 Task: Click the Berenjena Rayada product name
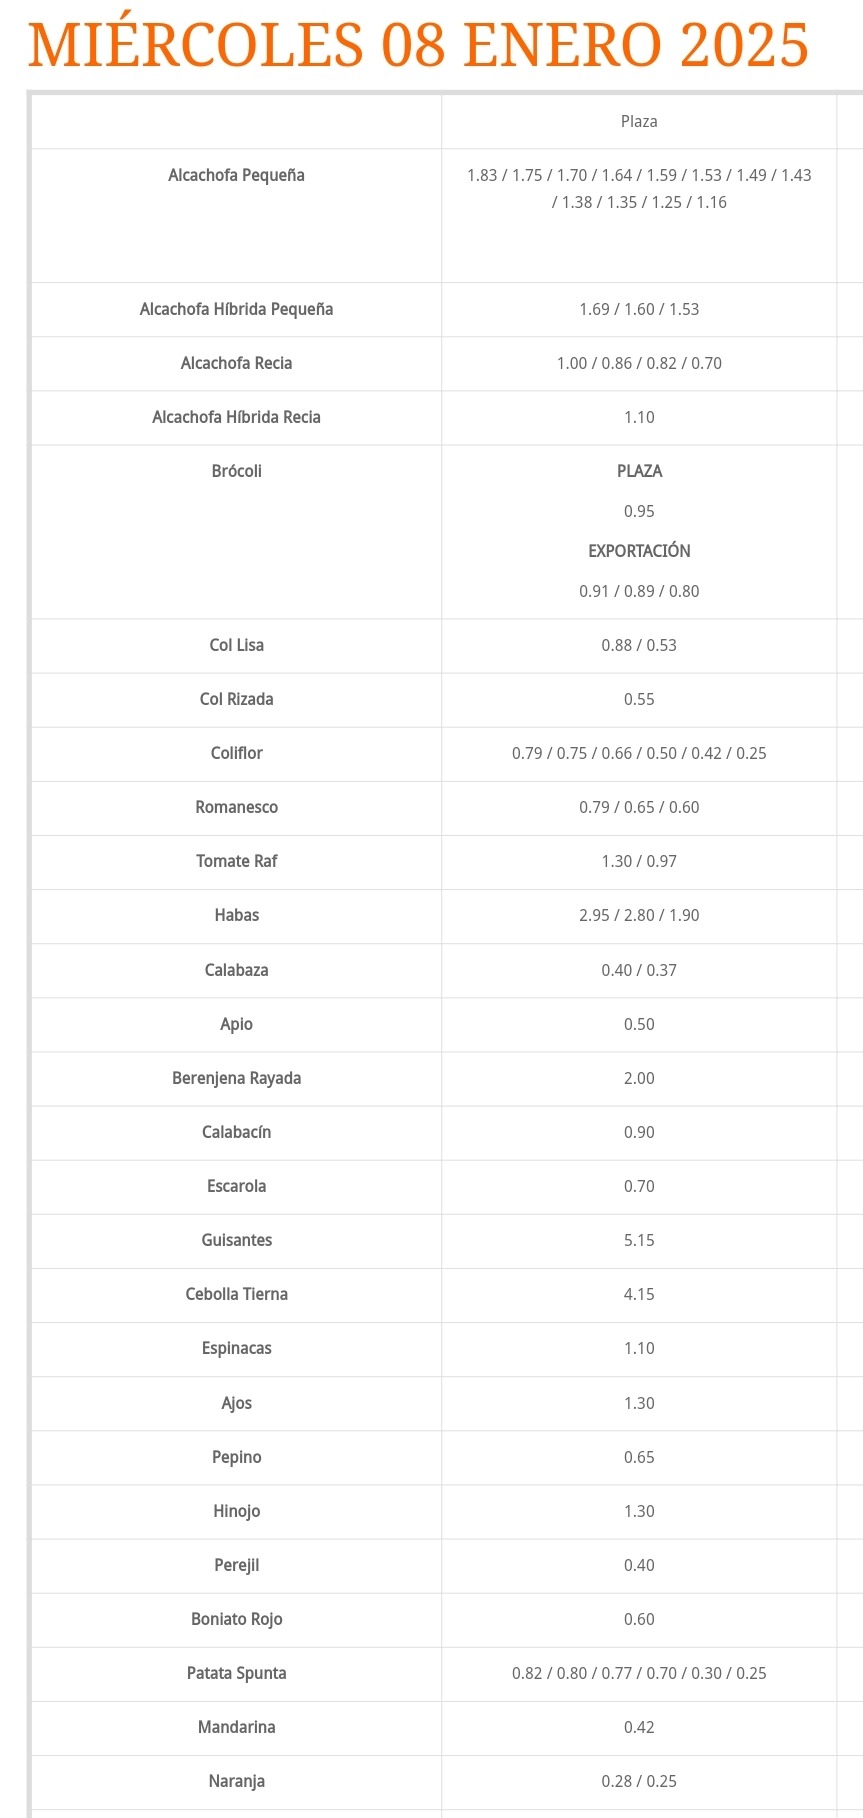pos(236,1078)
